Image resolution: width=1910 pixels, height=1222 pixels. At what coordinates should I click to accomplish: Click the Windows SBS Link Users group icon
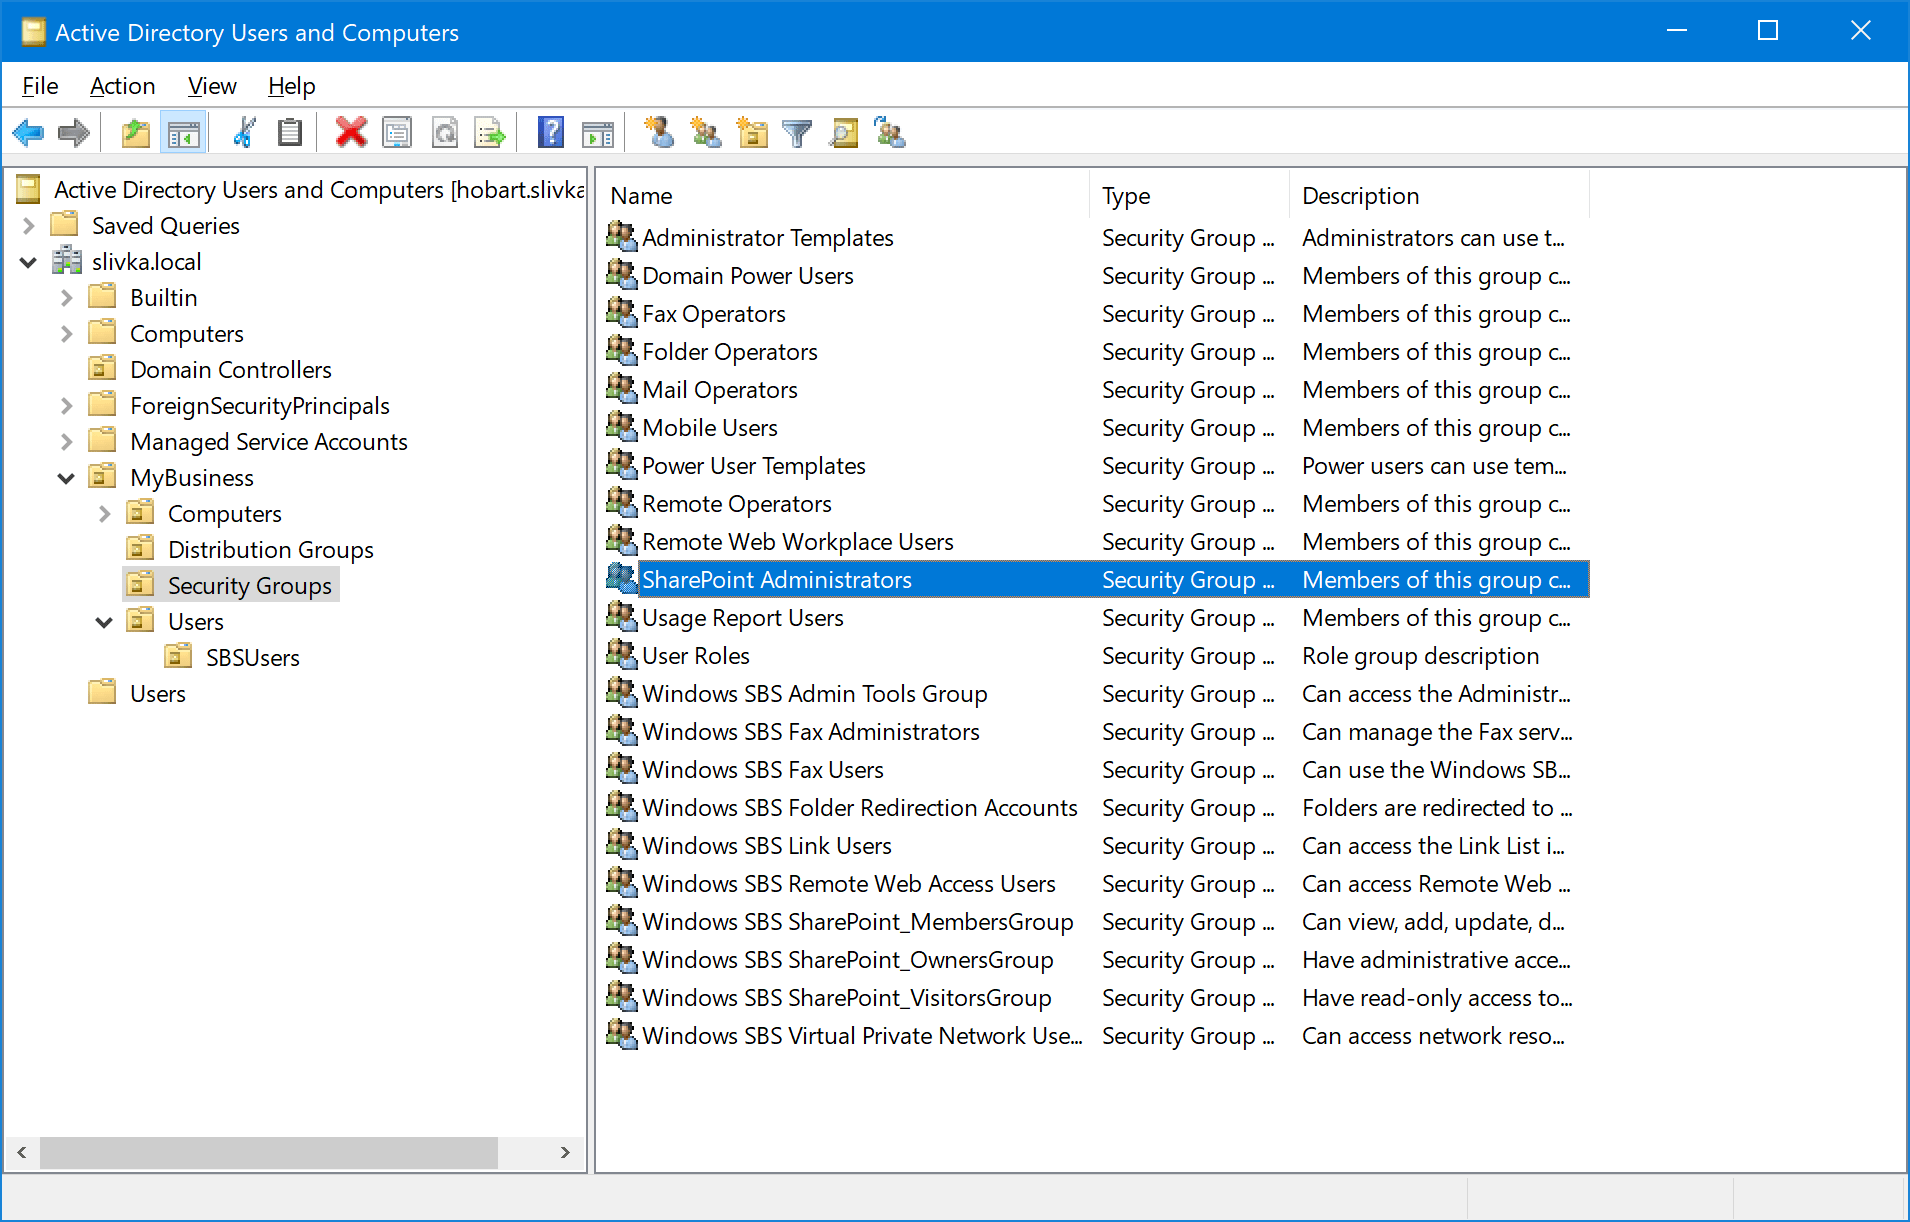point(621,844)
